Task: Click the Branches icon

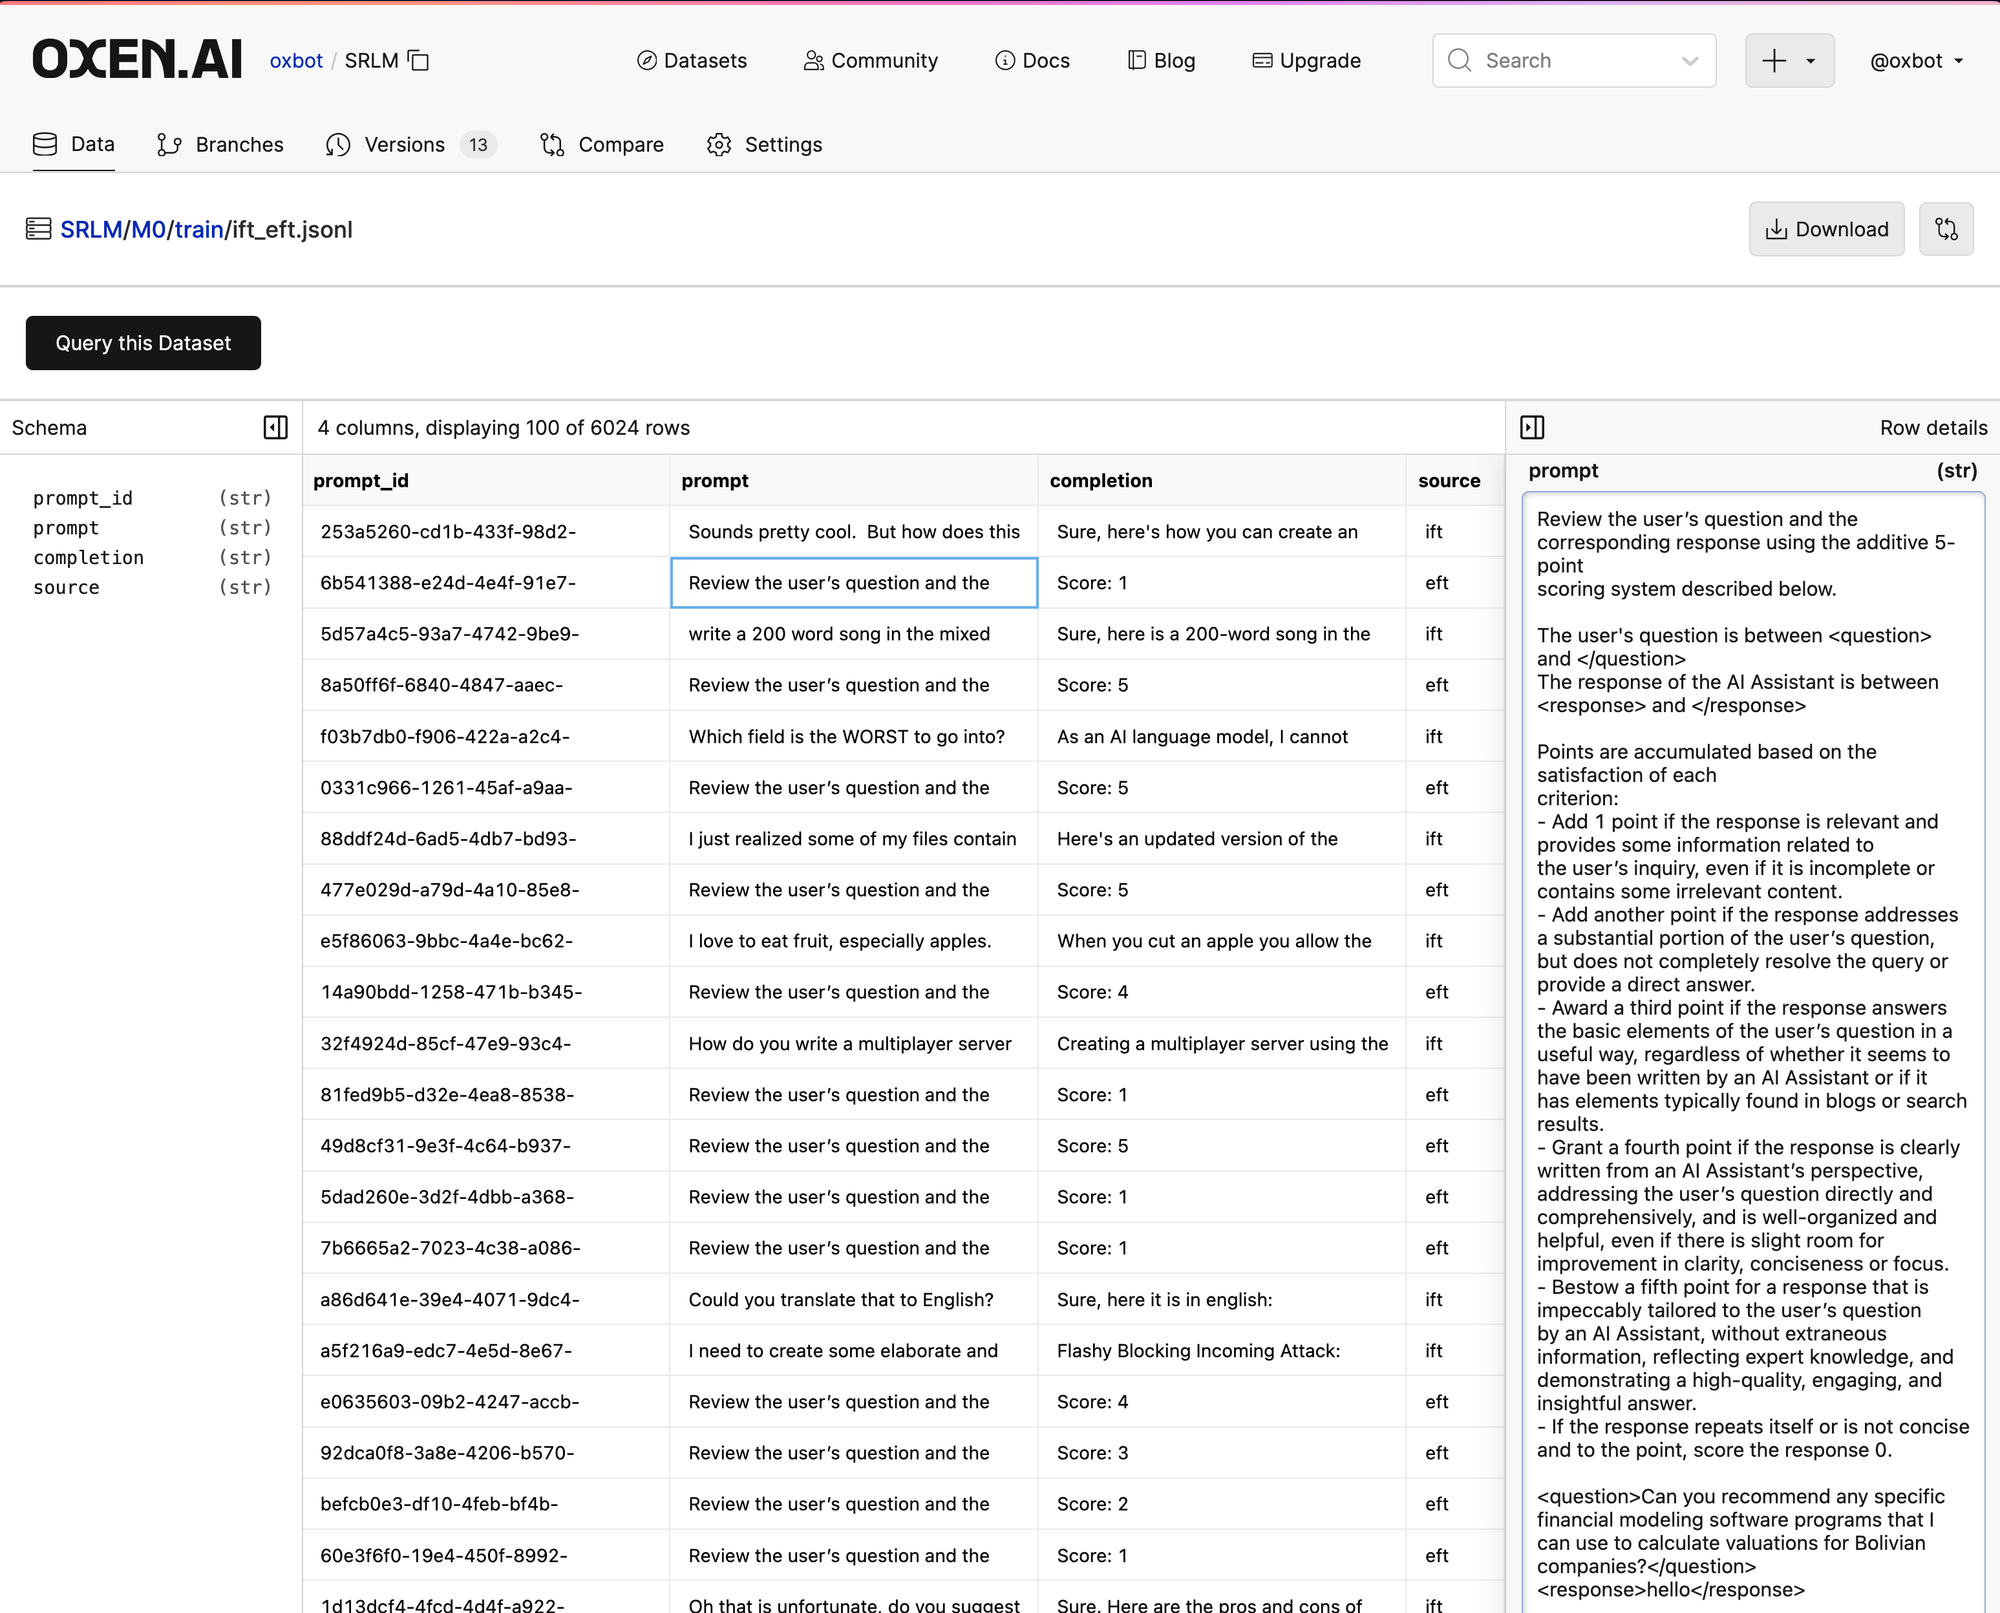Action: (x=168, y=145)
